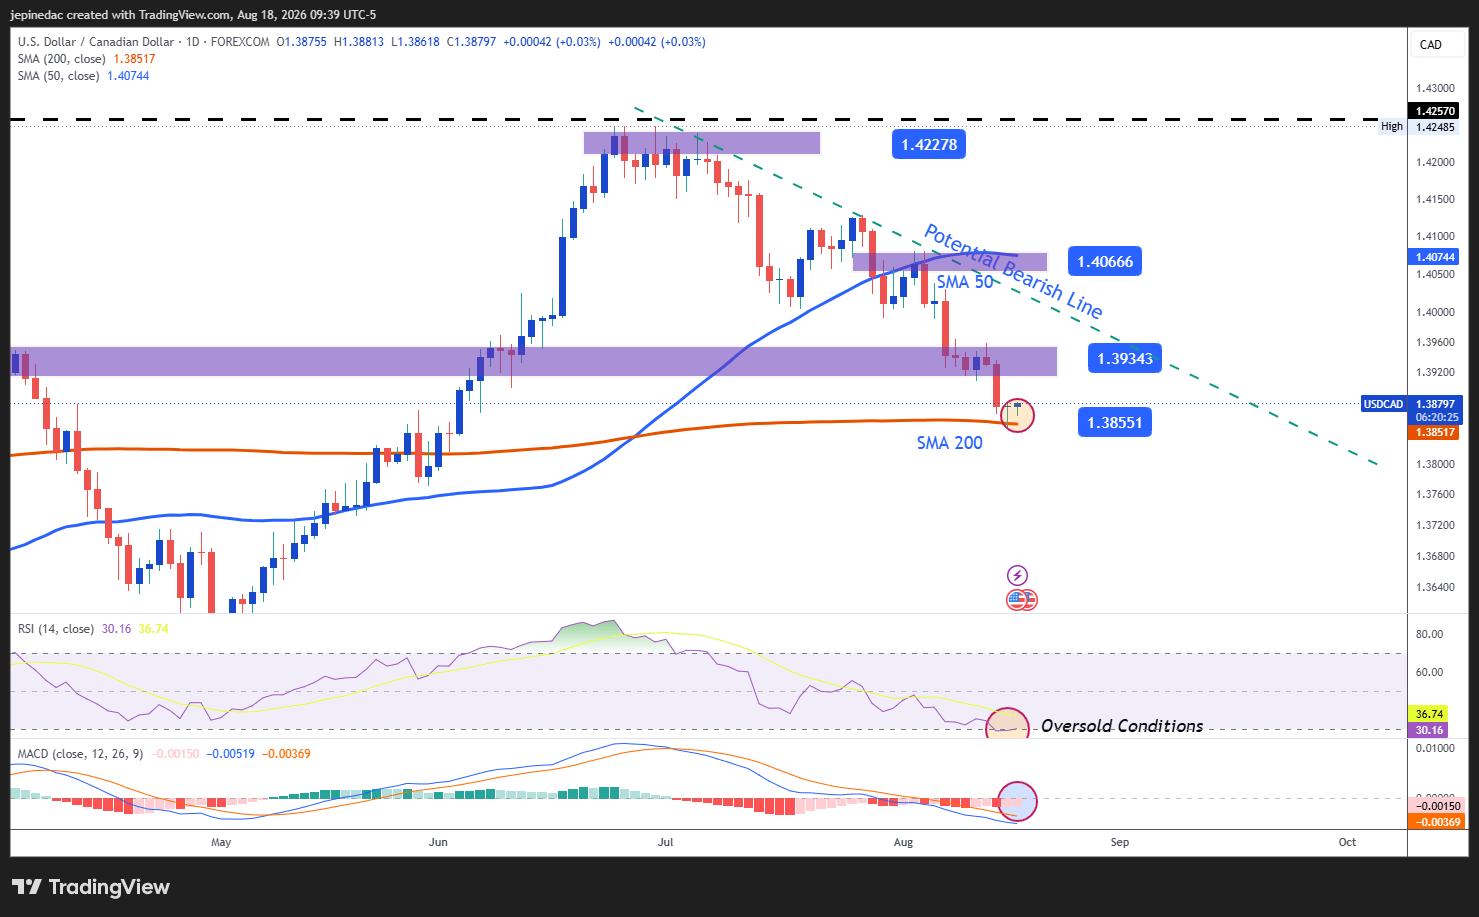
Task: Click the RSI (14, close) indicator legend
Action: pos(56,629)
